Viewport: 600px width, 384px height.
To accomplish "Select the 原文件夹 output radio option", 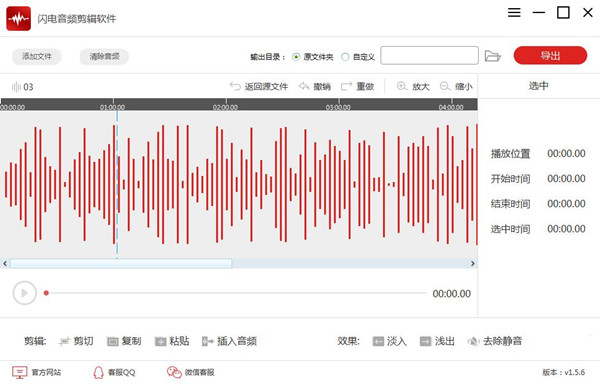I will [x=296, y=57].
